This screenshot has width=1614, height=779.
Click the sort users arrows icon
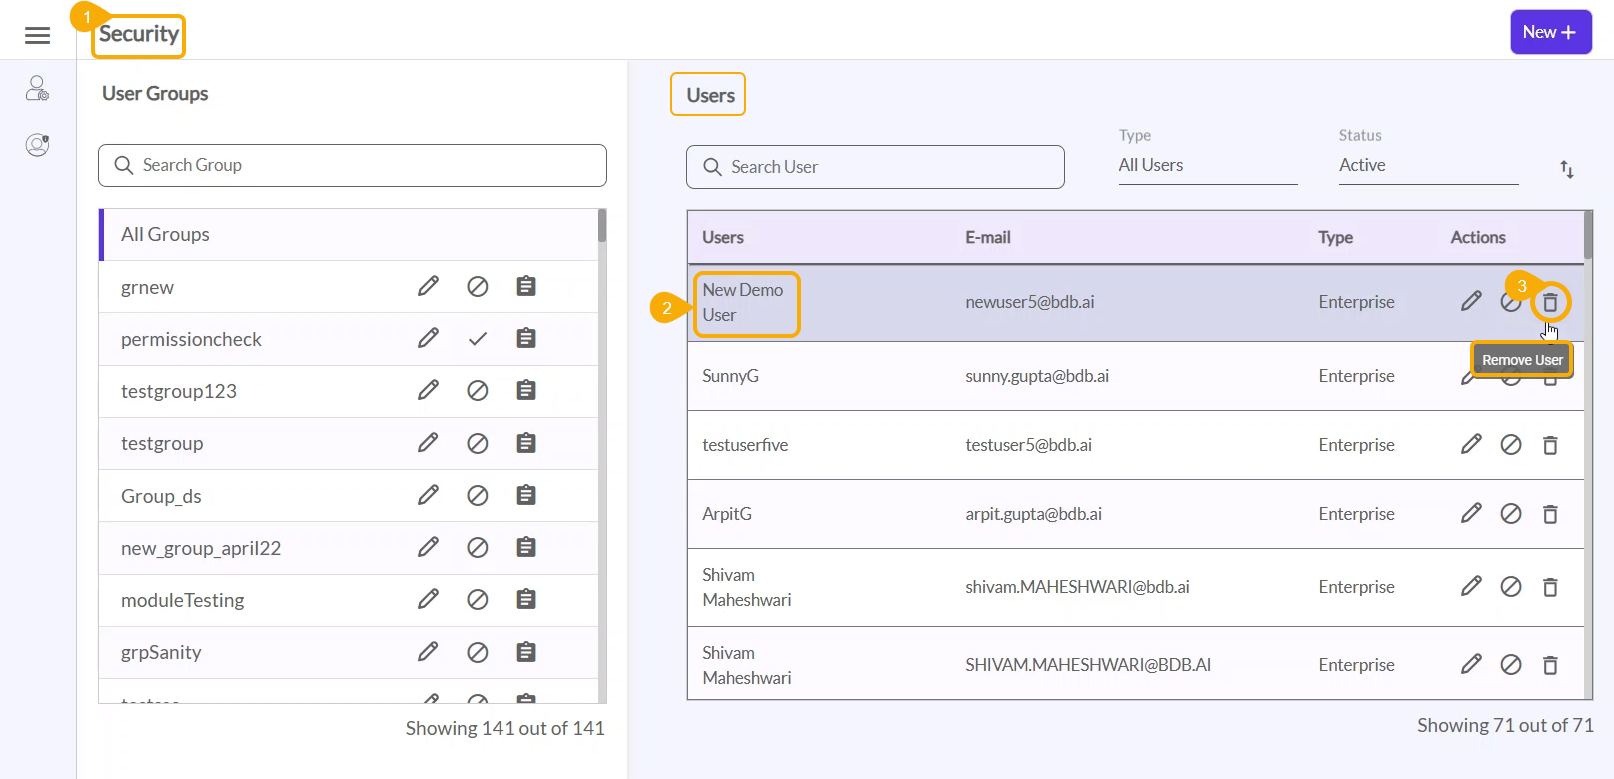[x=1567, y=170]
